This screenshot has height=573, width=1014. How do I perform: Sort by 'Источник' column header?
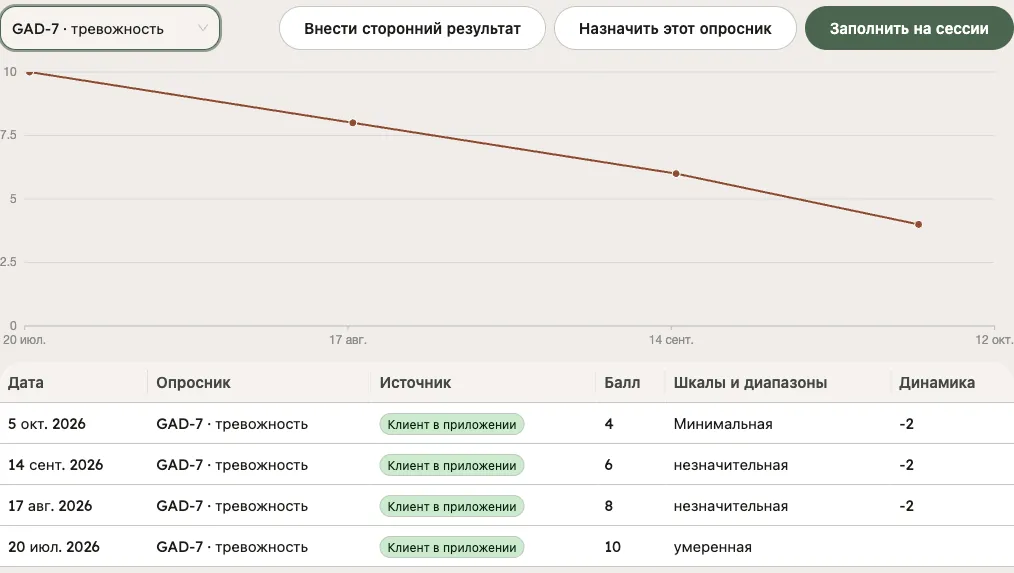click(x=415, y=383)
